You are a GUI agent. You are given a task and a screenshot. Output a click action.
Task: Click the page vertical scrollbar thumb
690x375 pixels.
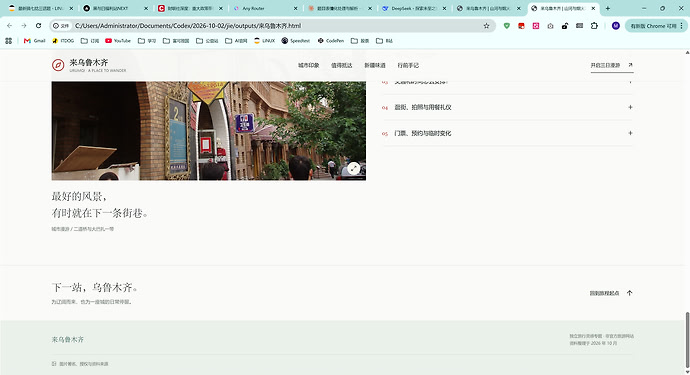tap(687, 340)
